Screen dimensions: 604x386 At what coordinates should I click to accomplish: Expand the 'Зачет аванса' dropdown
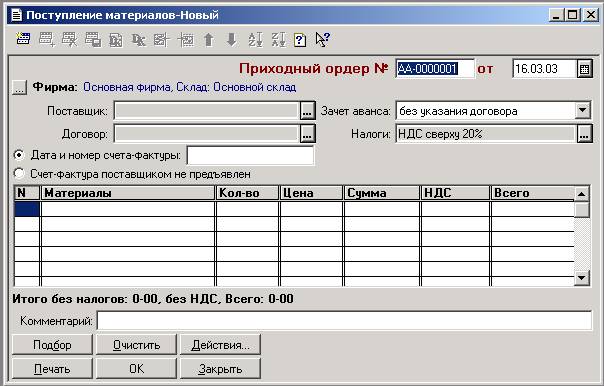pyautogui.click(x=583, y=111)
